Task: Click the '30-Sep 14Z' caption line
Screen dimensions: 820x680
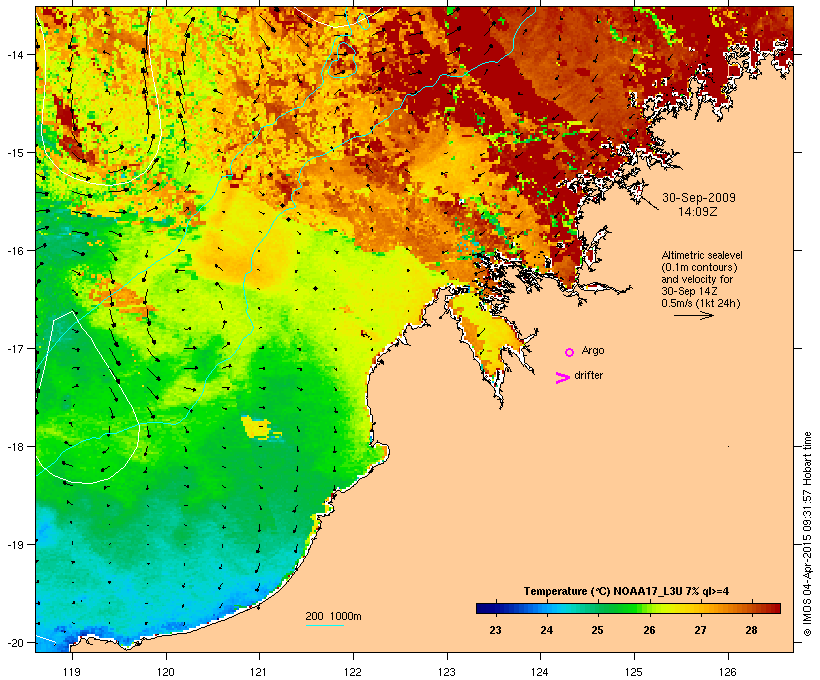Action: 689,291
